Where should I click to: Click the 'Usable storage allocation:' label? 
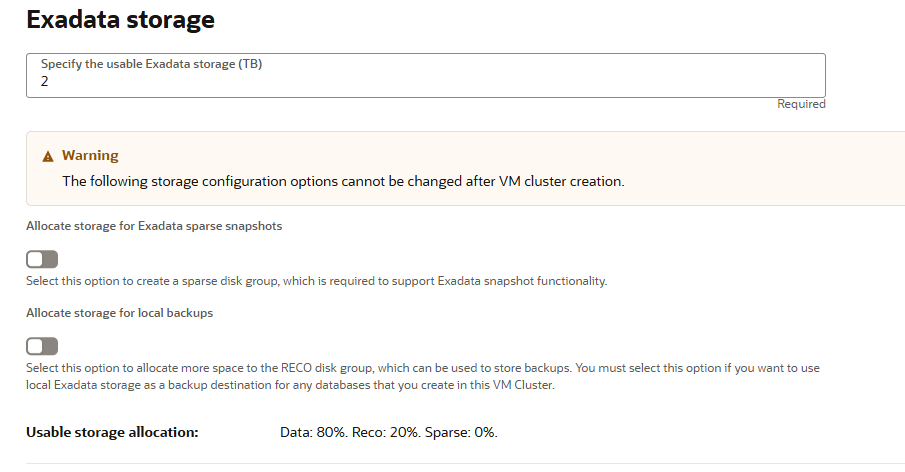(x=113, y=433)
